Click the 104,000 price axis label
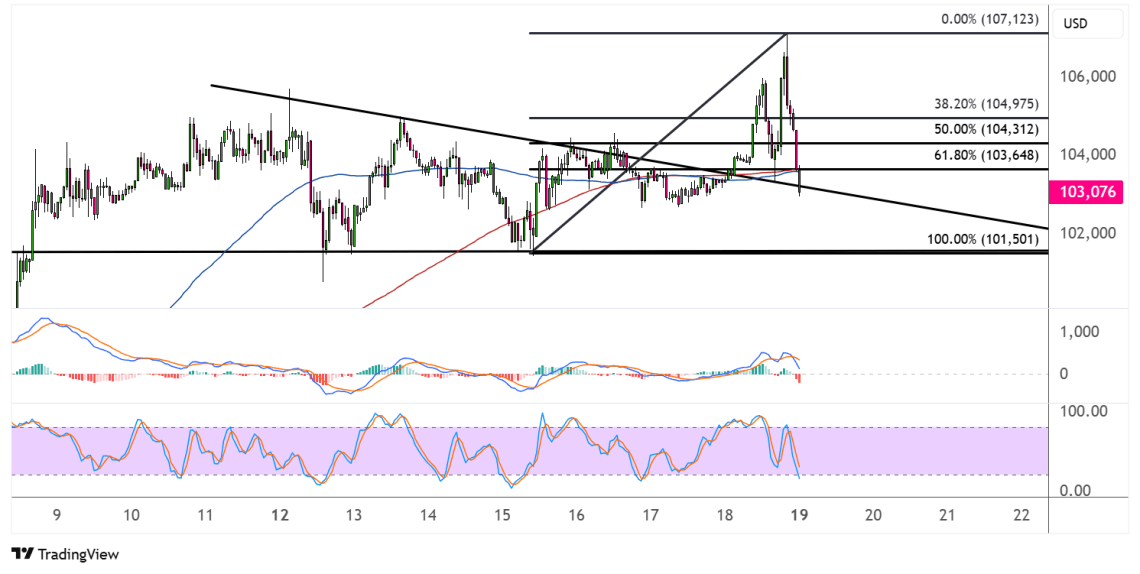 point(1089,154)
